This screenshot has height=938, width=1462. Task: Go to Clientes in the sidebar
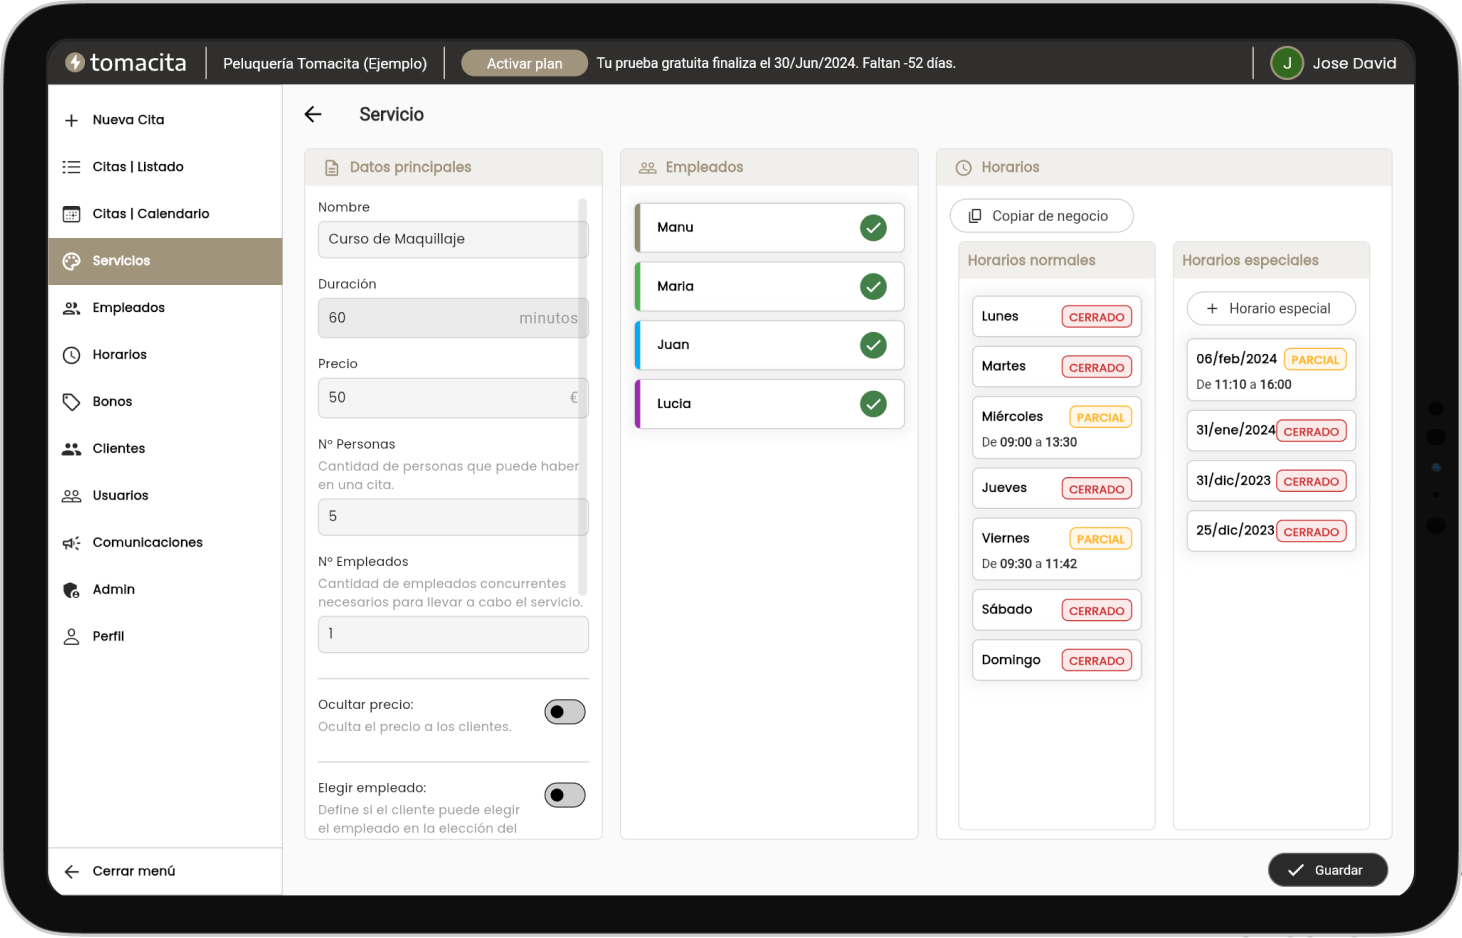165,449
